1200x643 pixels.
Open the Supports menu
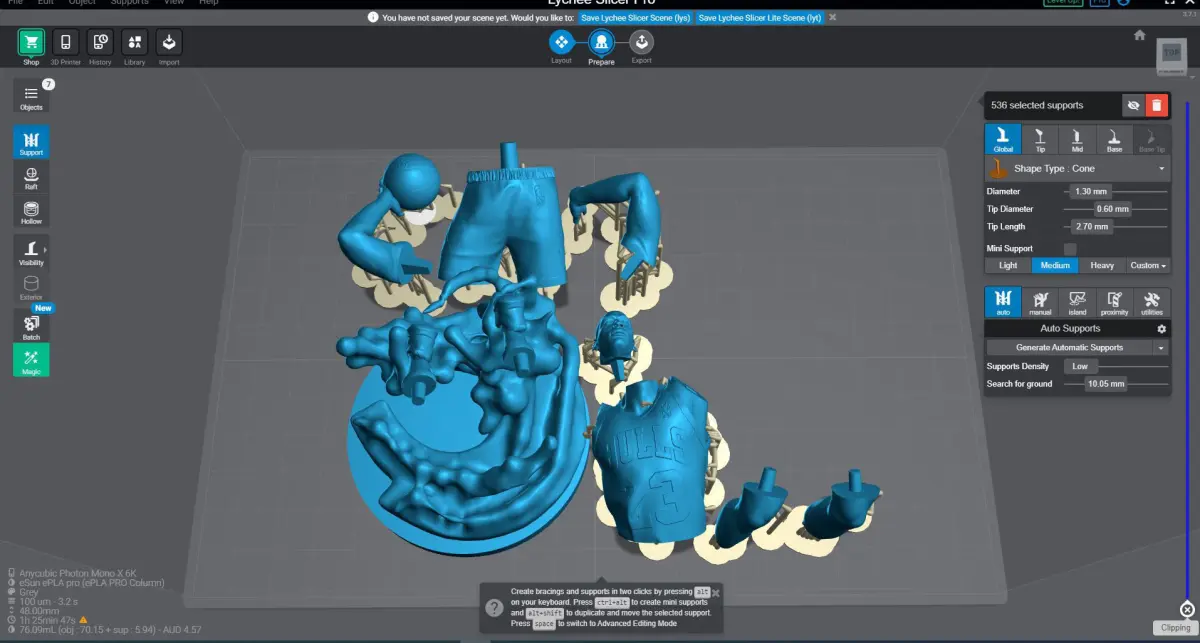coord(129,3)
